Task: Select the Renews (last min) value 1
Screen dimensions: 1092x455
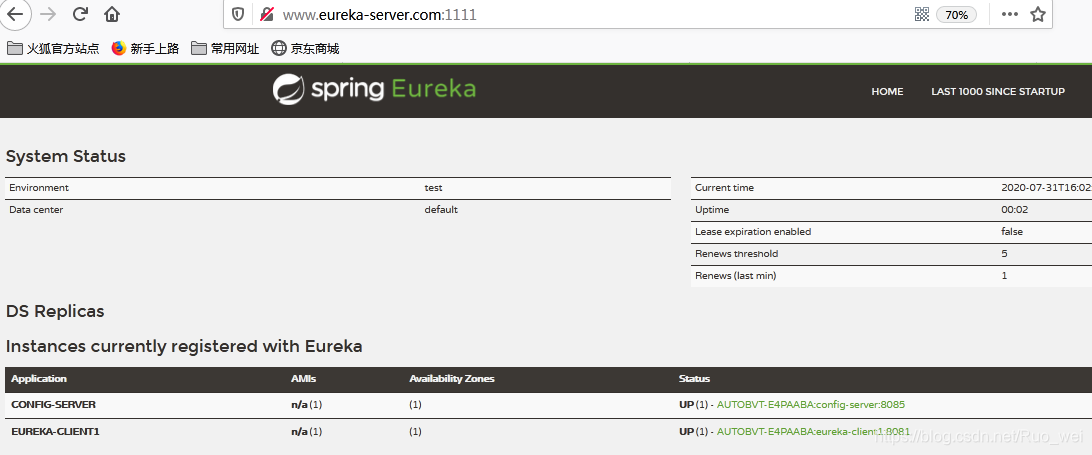Action: tap(1004, 275)
